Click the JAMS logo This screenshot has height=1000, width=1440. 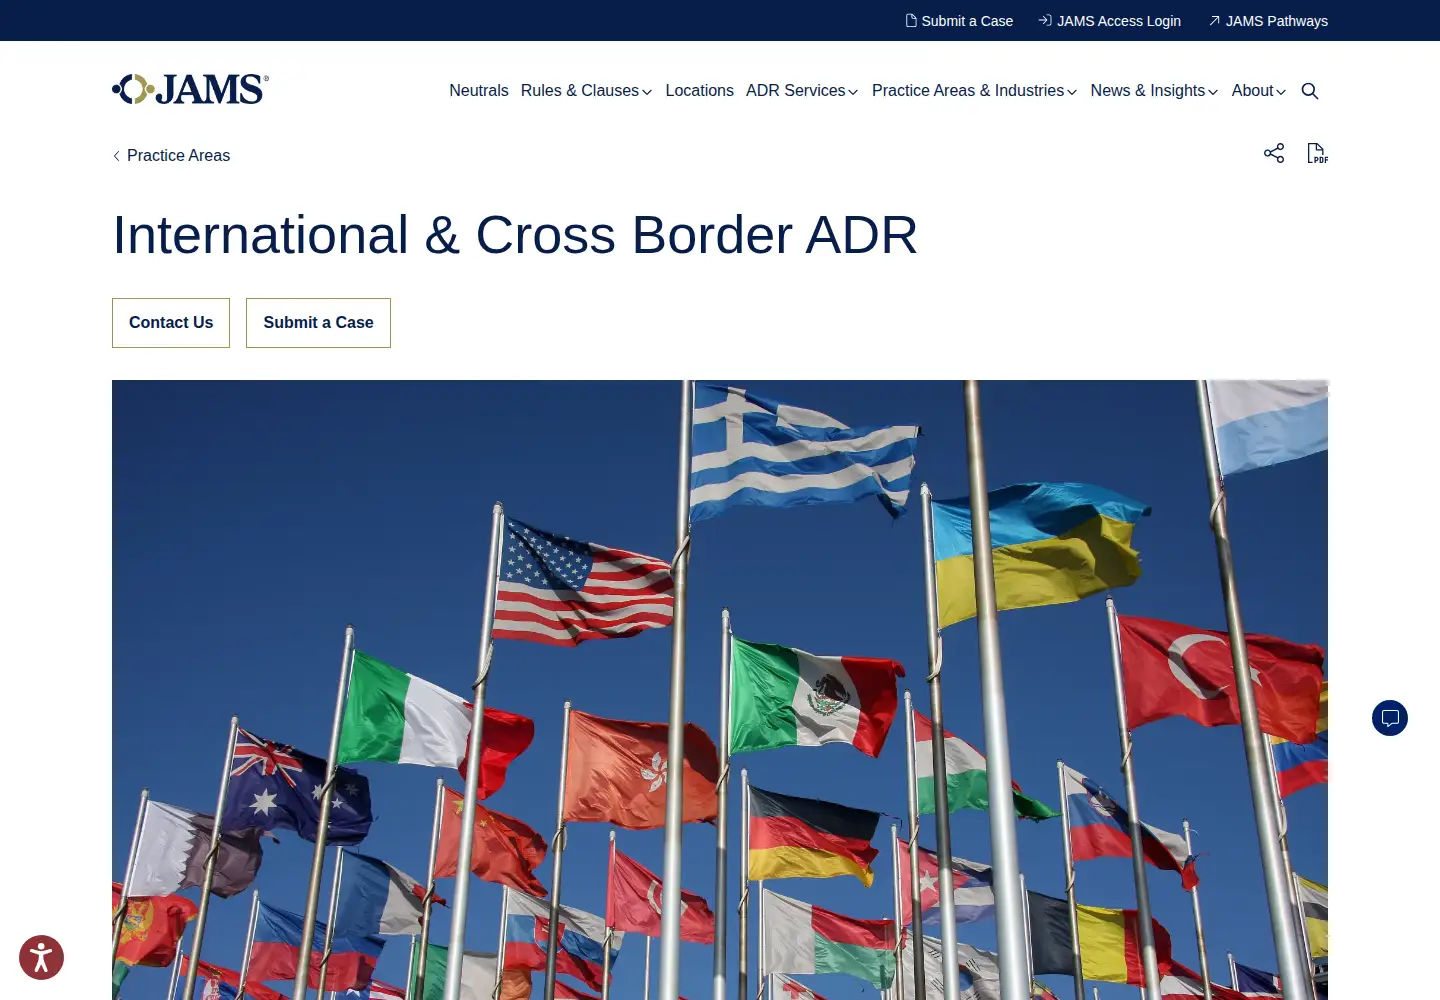click(x=190, y=90)
